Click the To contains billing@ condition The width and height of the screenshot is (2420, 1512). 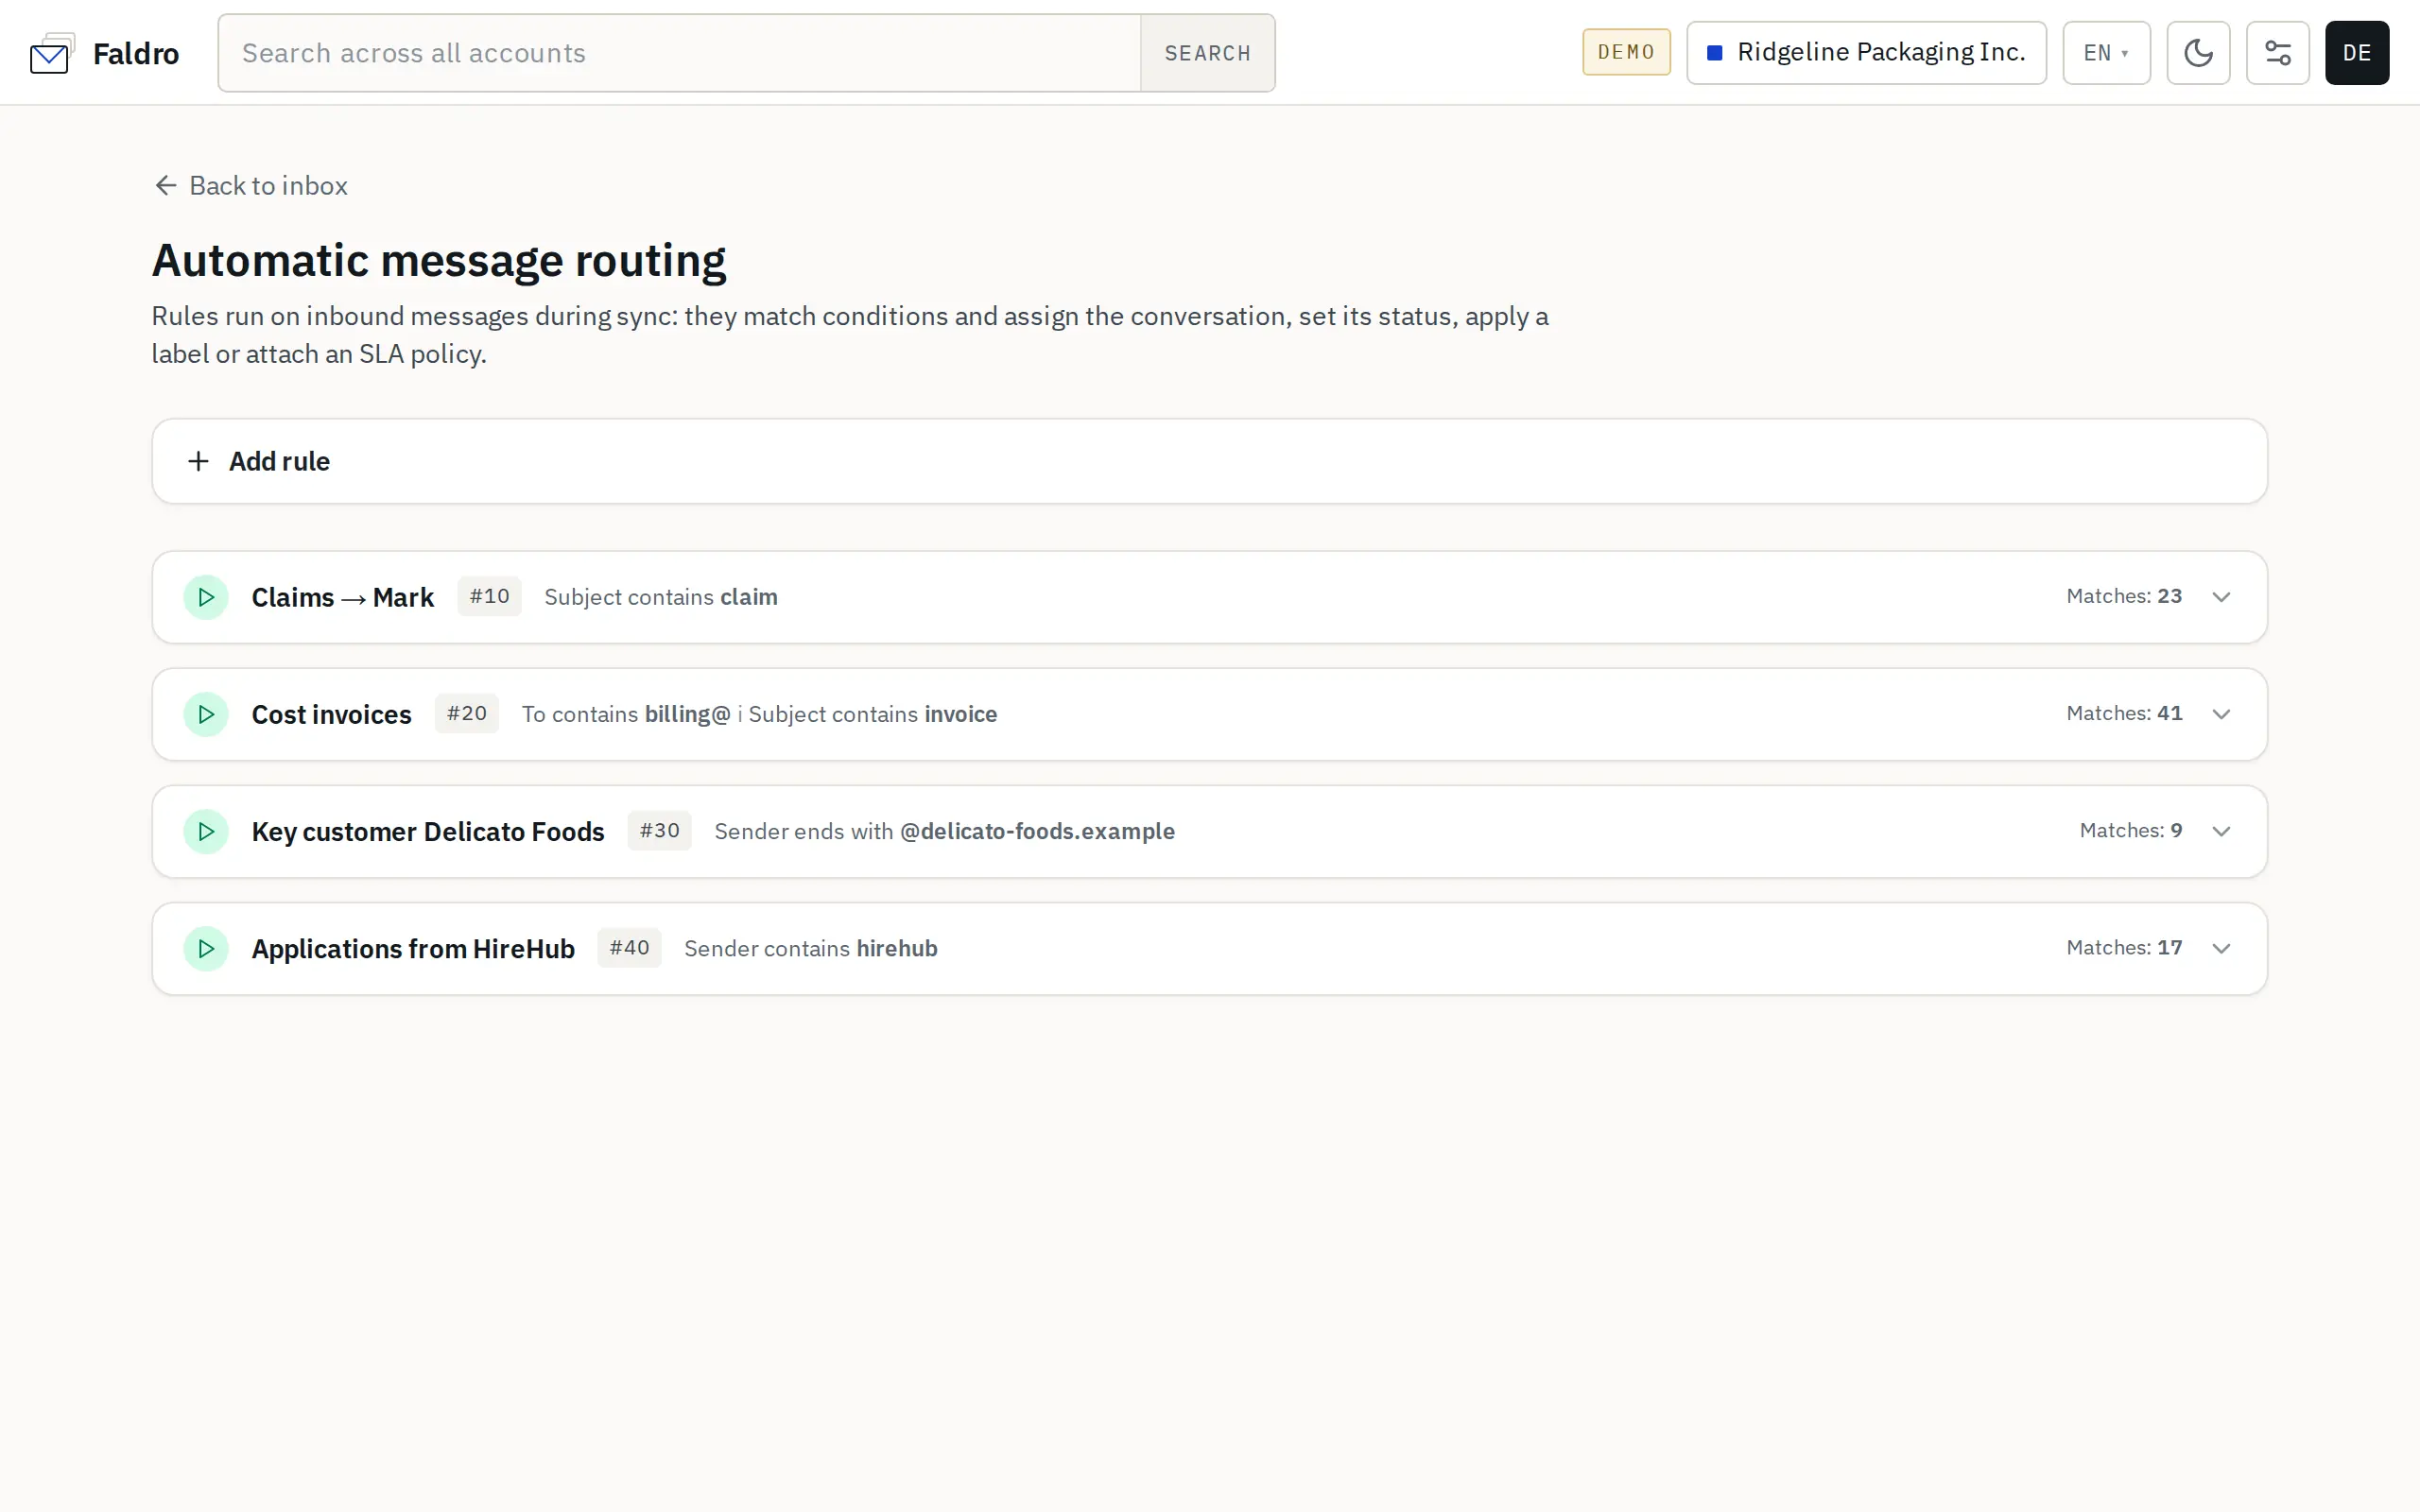(626, 714)
